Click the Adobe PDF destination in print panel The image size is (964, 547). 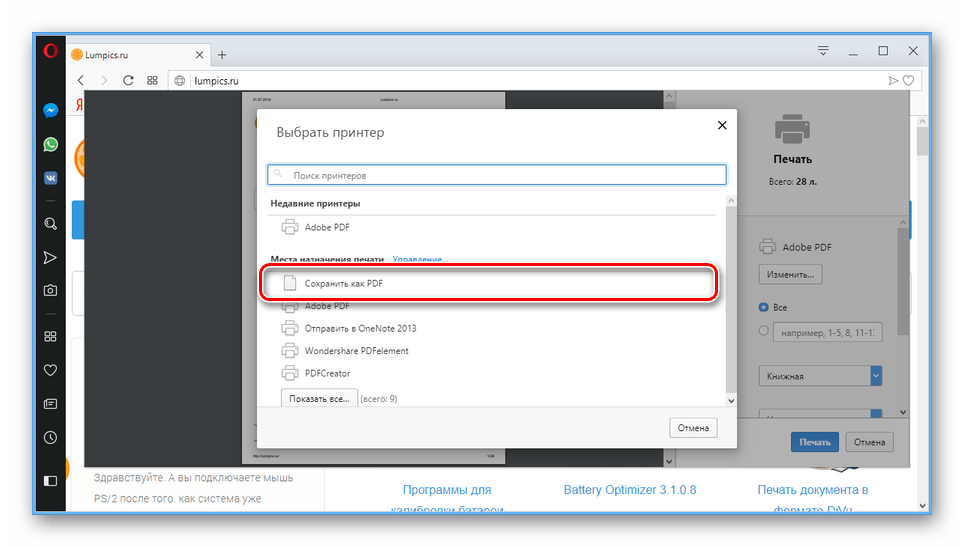(796, 247)
